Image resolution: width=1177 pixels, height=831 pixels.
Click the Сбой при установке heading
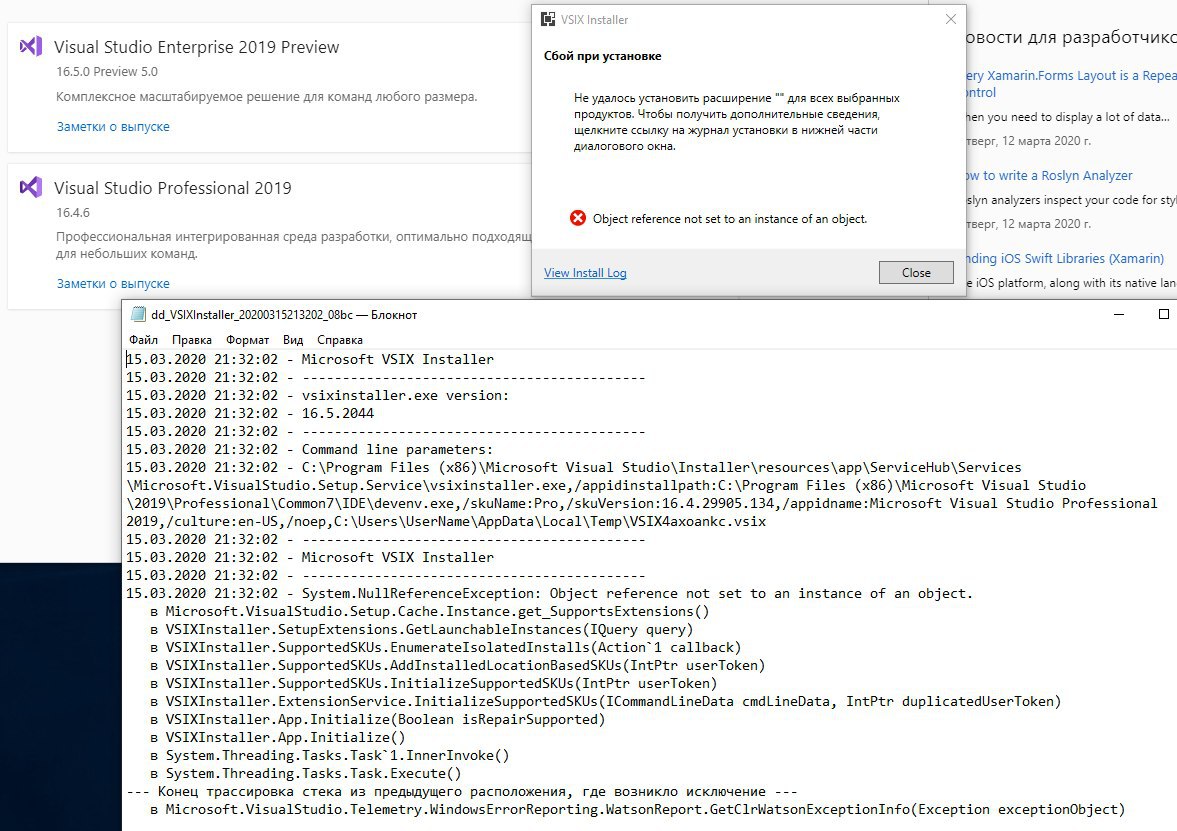(603, 56)
